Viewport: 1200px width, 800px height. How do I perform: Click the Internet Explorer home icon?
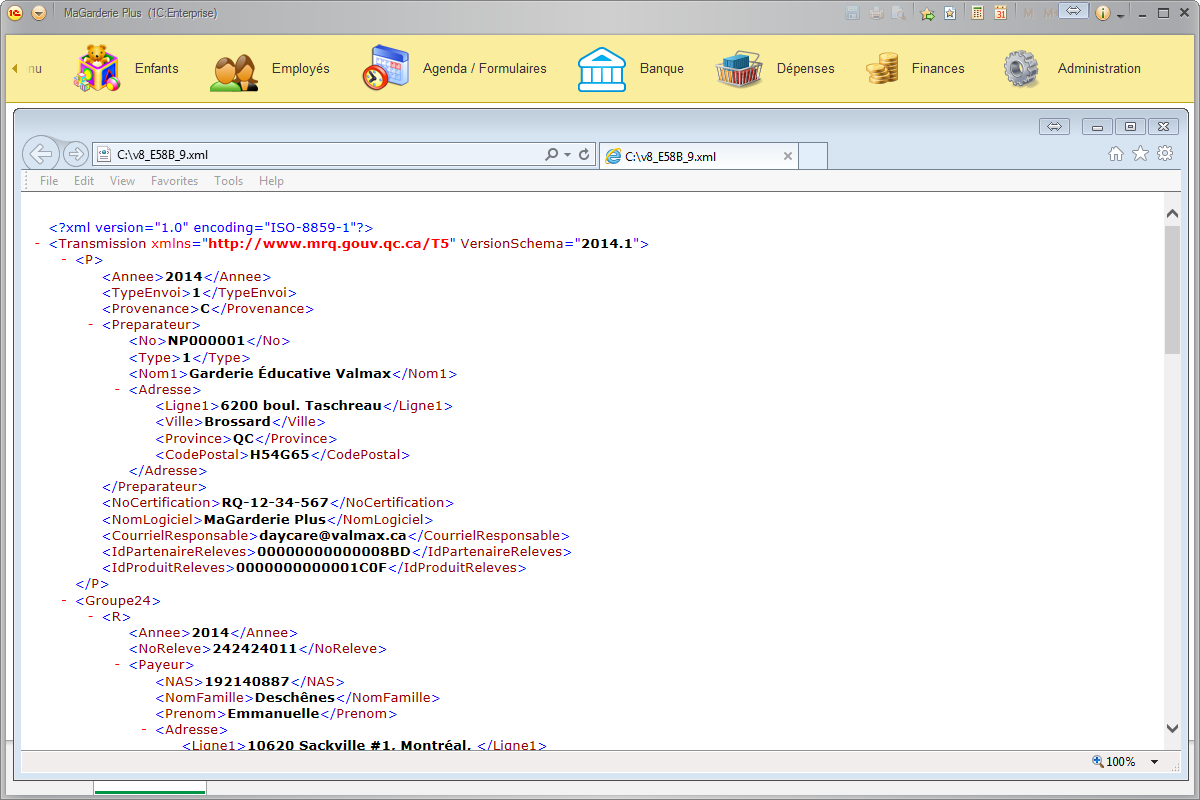[1118, 153]
